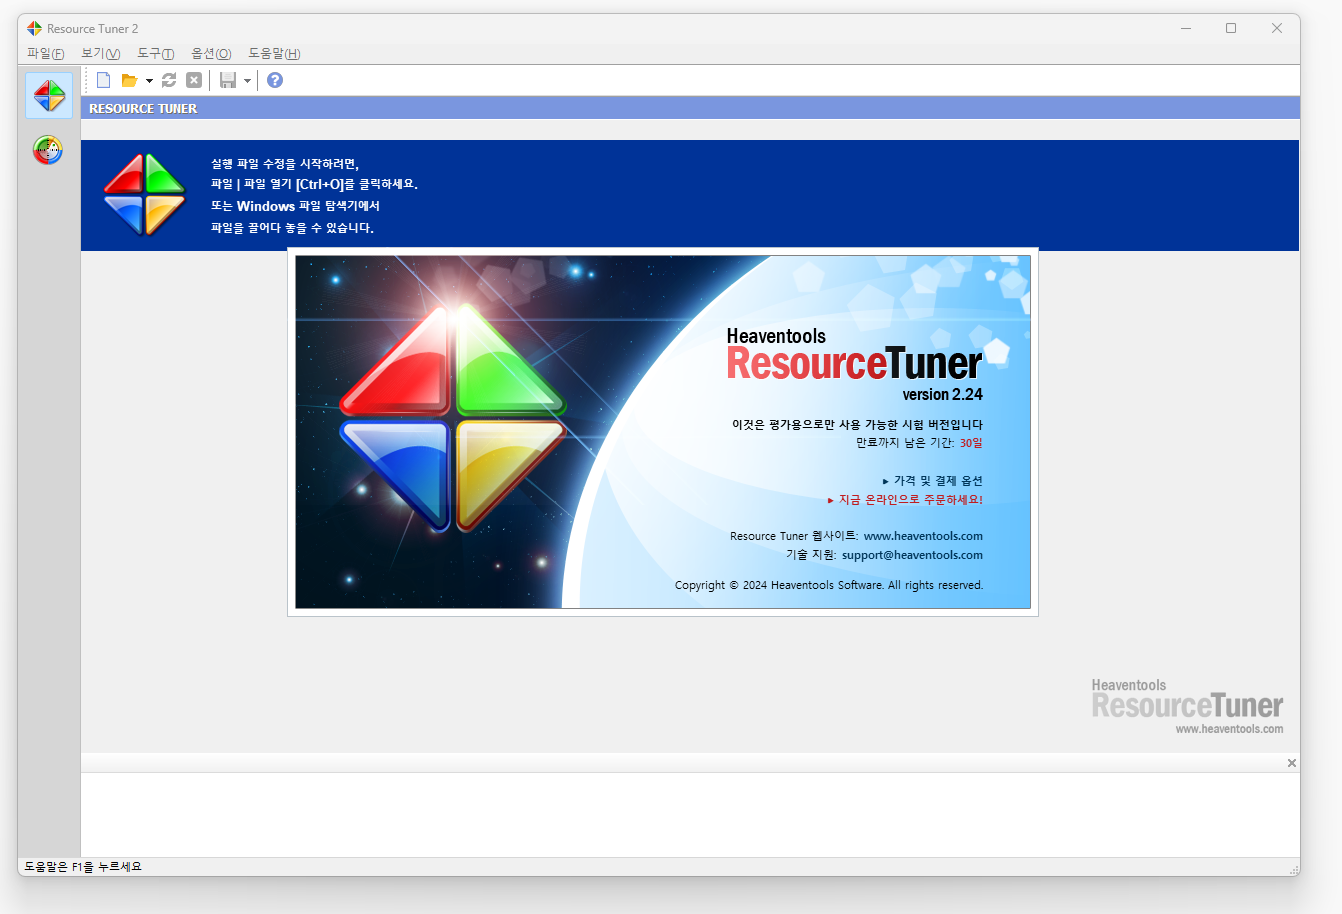Image resolution: width=1342 pixels, height=914 pixels.
Task: Select the Resource Tuner sidebar icon
Action: [49, 96]
